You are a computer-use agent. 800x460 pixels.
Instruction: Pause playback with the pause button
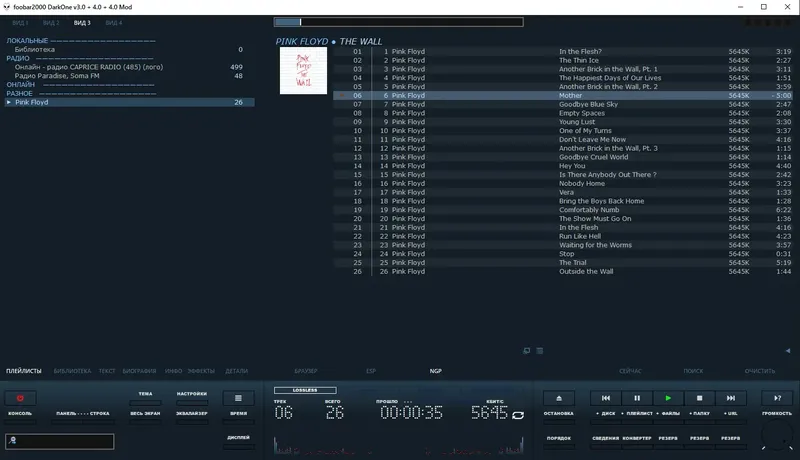pyautogui.click(x=637, y=398)
